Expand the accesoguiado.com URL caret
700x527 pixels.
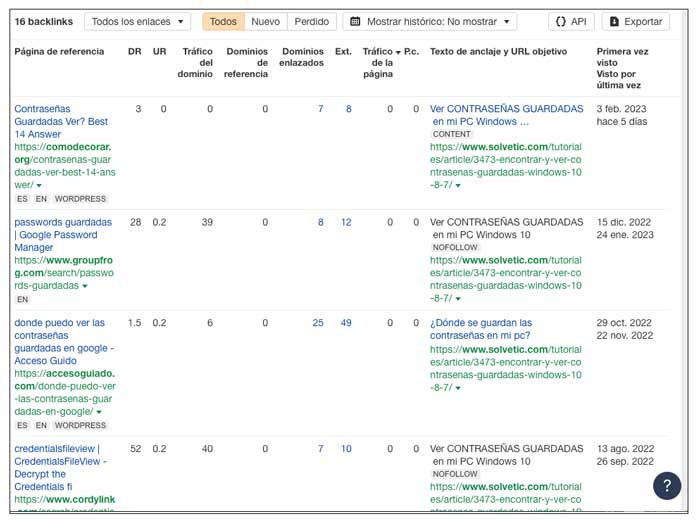(98, 412)
